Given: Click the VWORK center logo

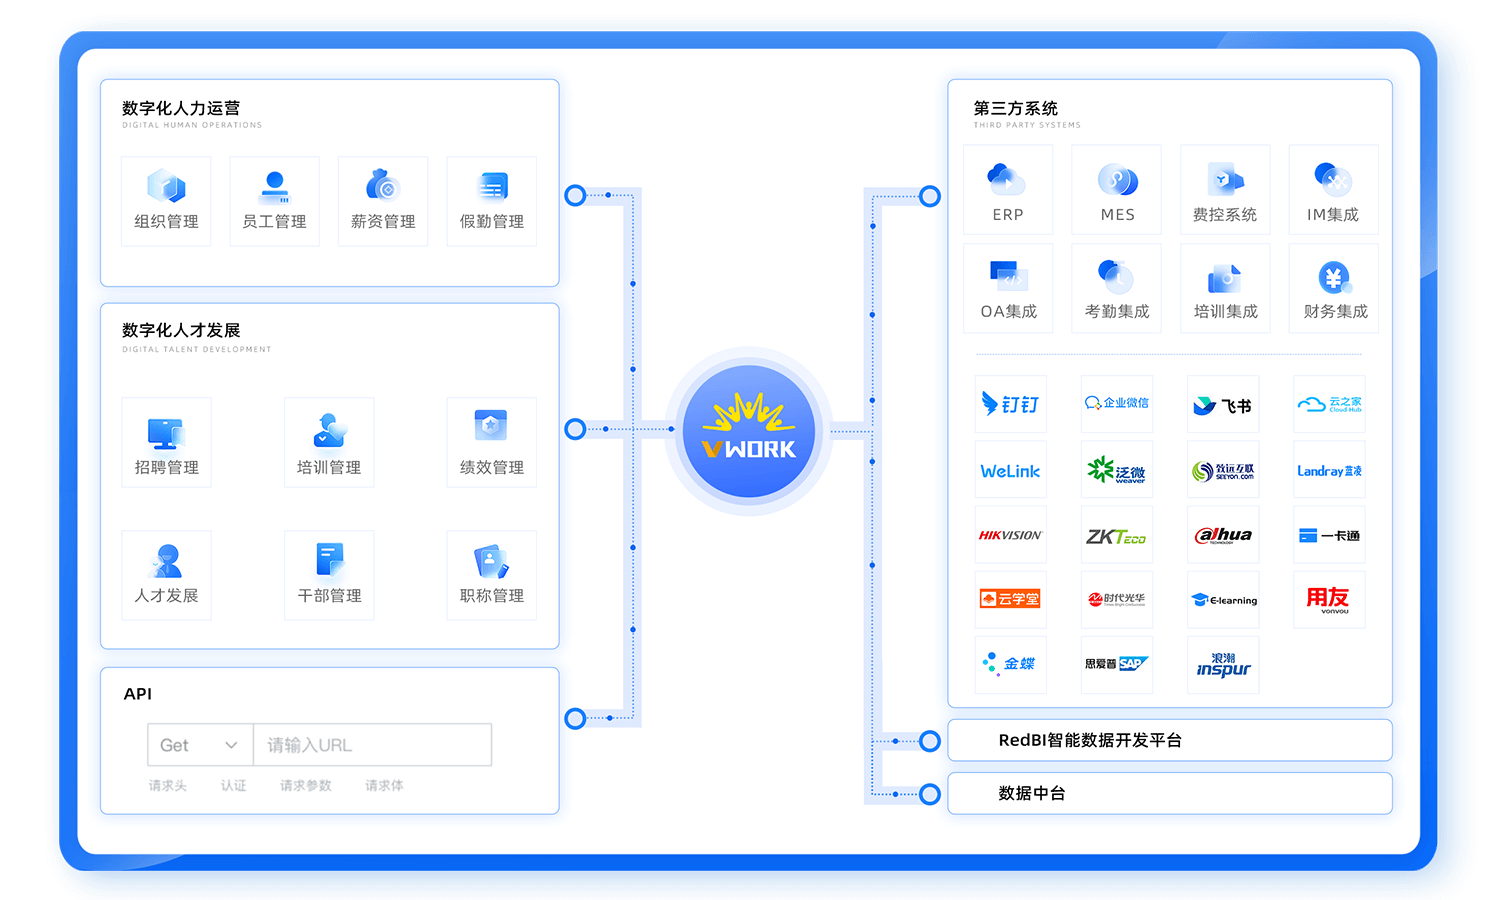Looking at the screenshot, I should click(749, 431).
